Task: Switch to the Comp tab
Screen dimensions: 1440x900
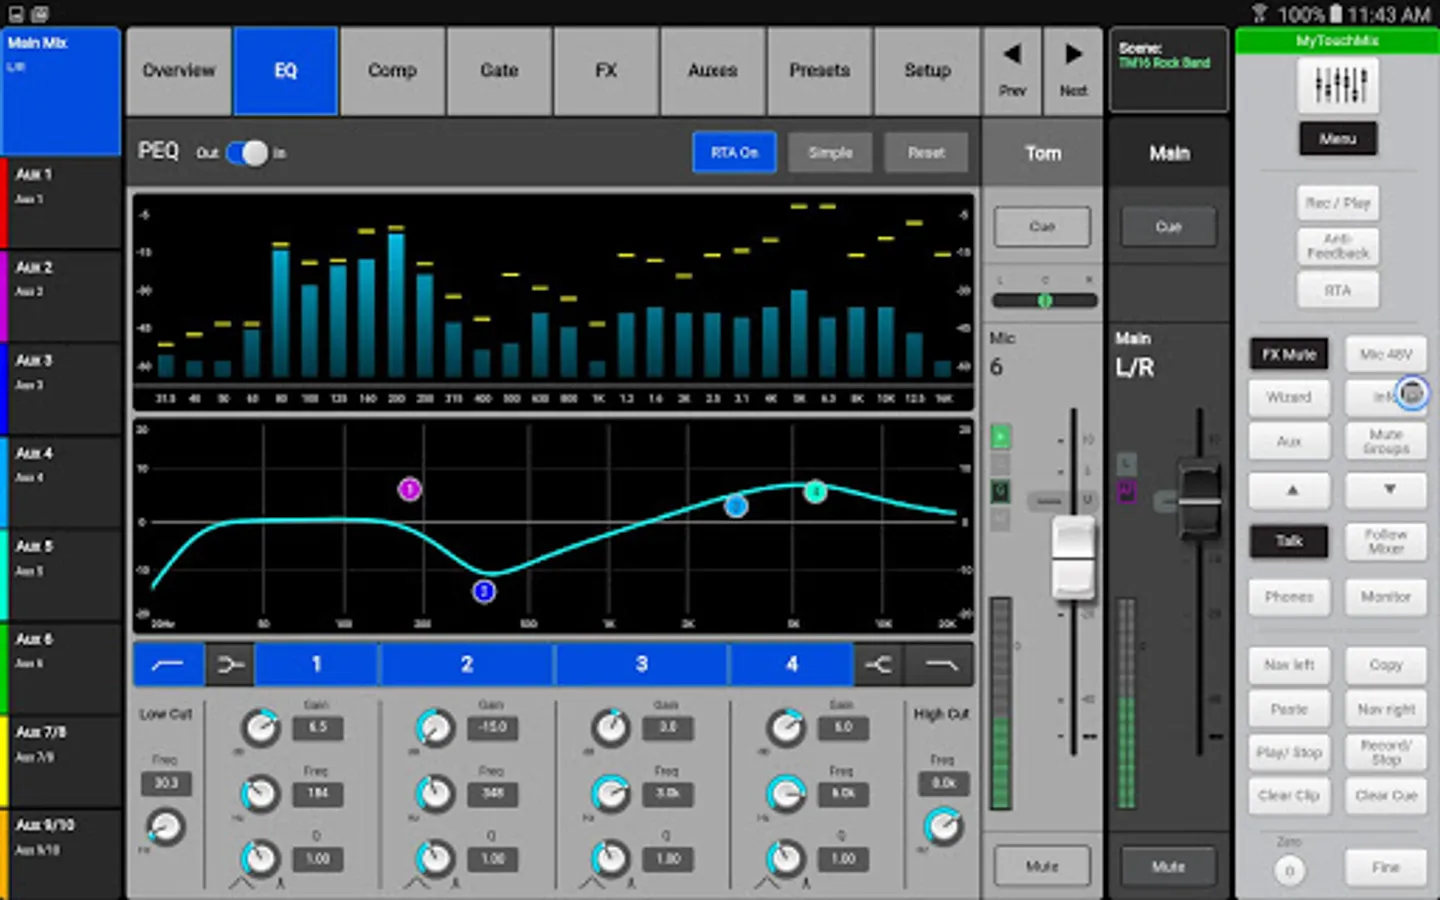Action: coord(392,70)
